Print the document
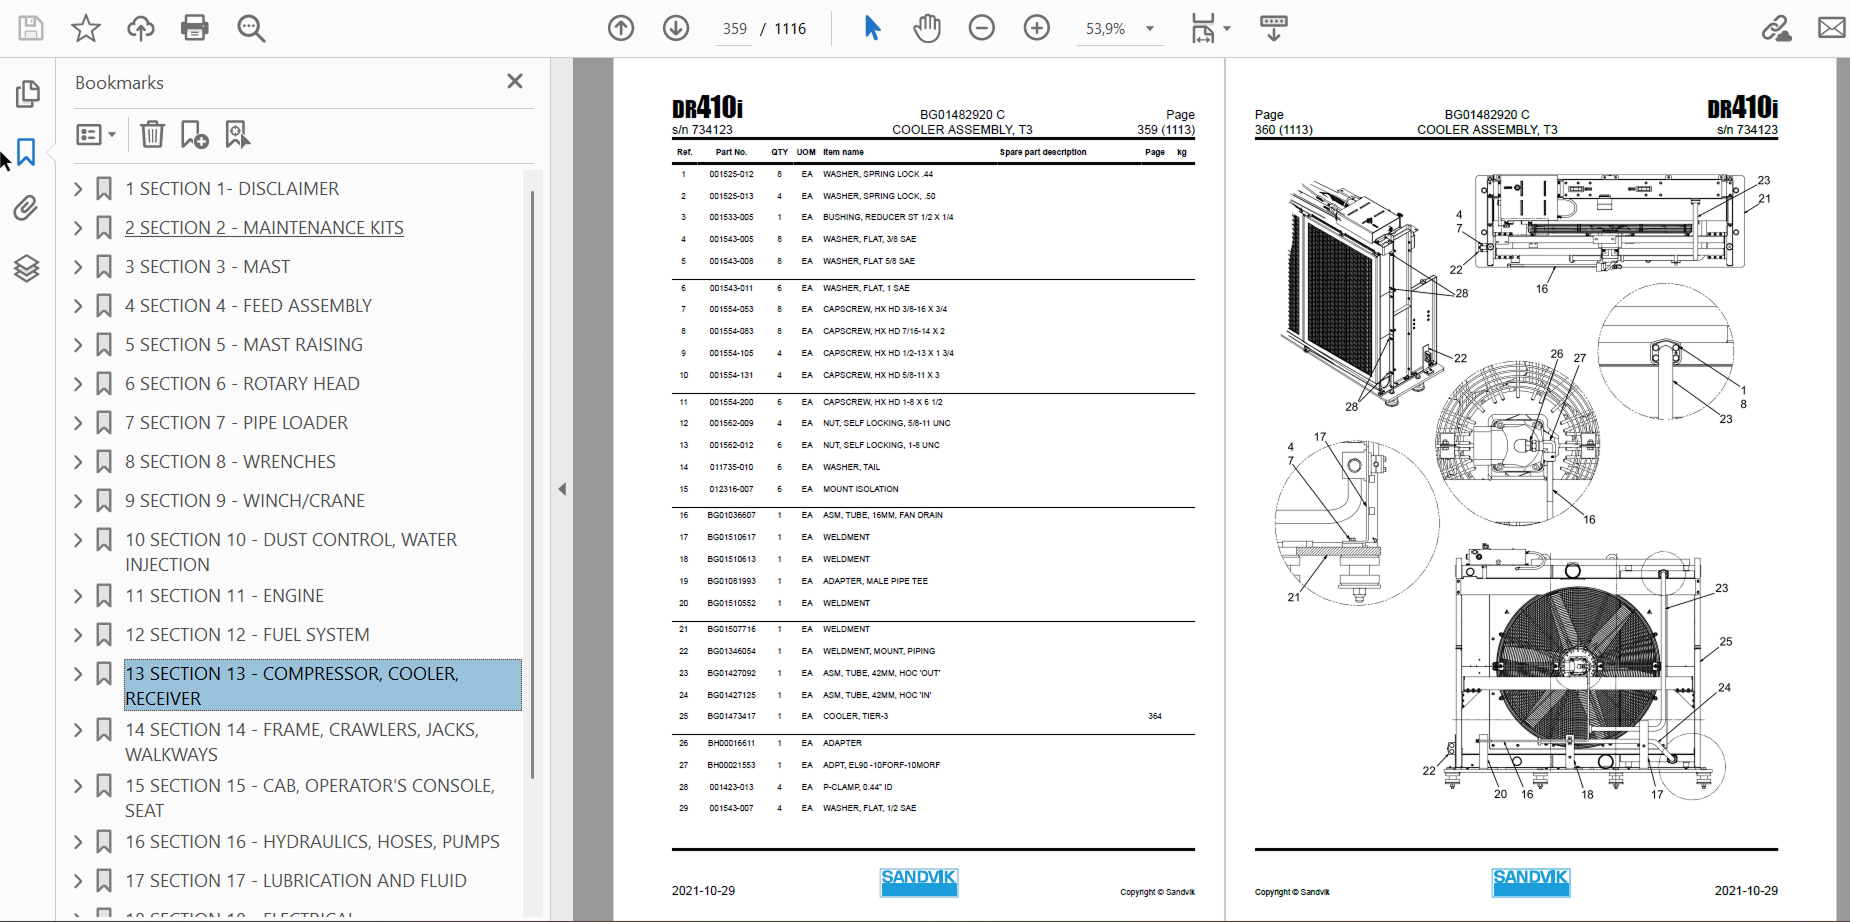Screen dimensions: 1850x922 pos(195,28)
